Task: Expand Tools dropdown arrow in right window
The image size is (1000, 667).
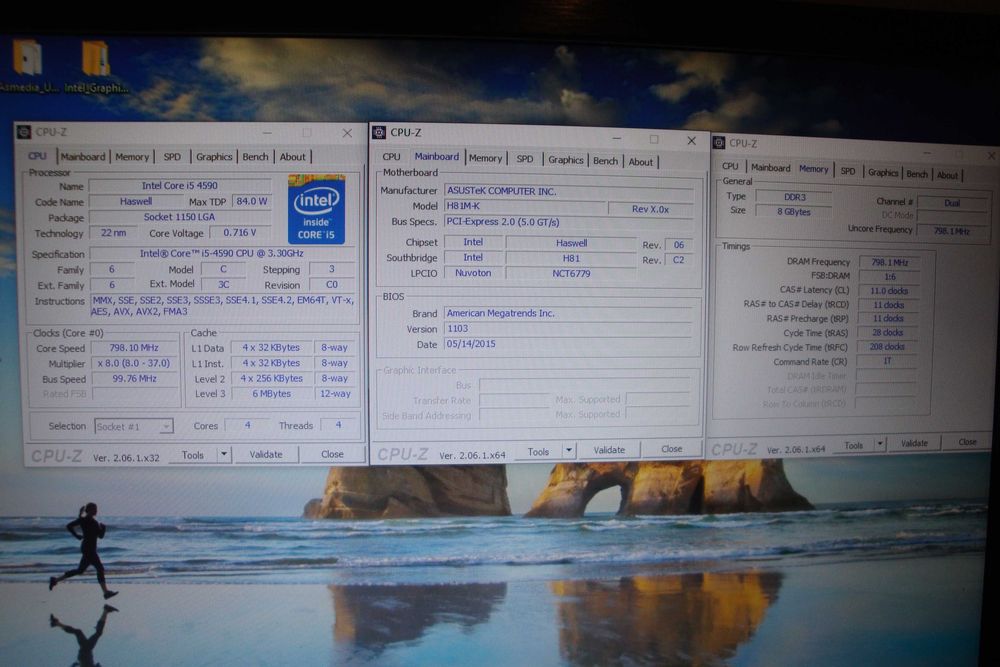Action: tap(880, 443)
